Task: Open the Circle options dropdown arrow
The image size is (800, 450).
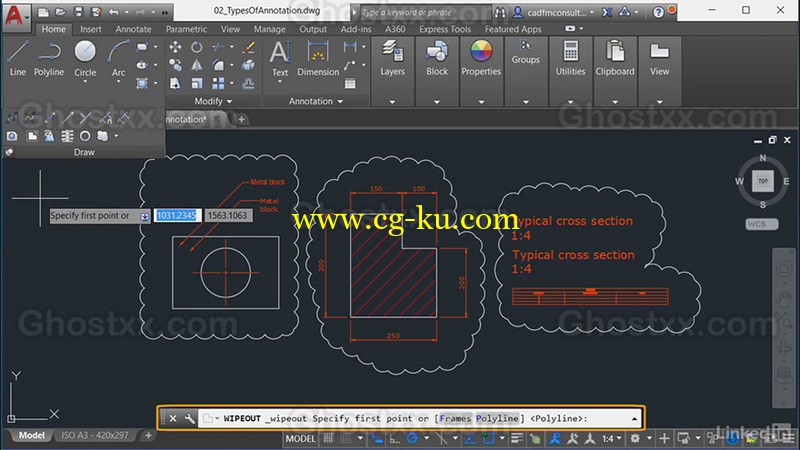Action: [85, 82]
